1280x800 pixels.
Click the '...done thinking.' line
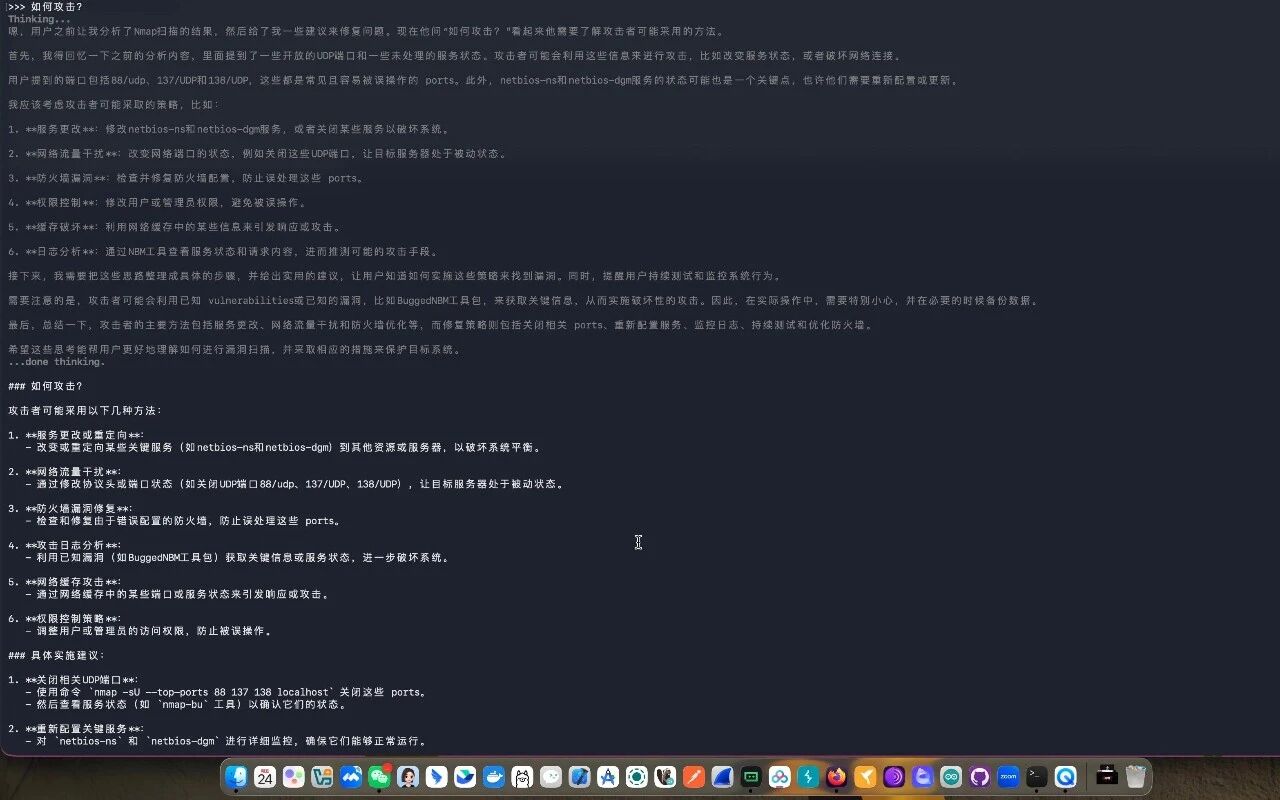(x=56, y=362)
